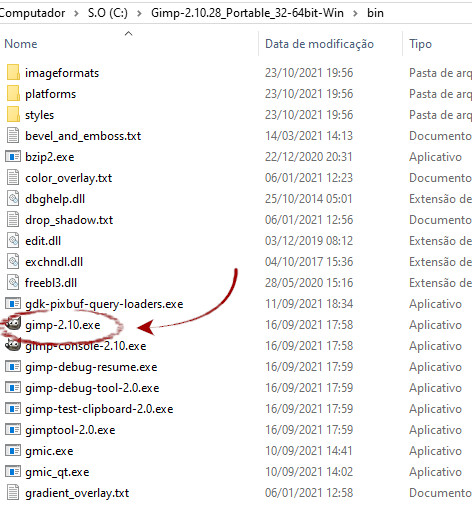
Task: Select the imageformats folder icon
Action: pos(13,73)
